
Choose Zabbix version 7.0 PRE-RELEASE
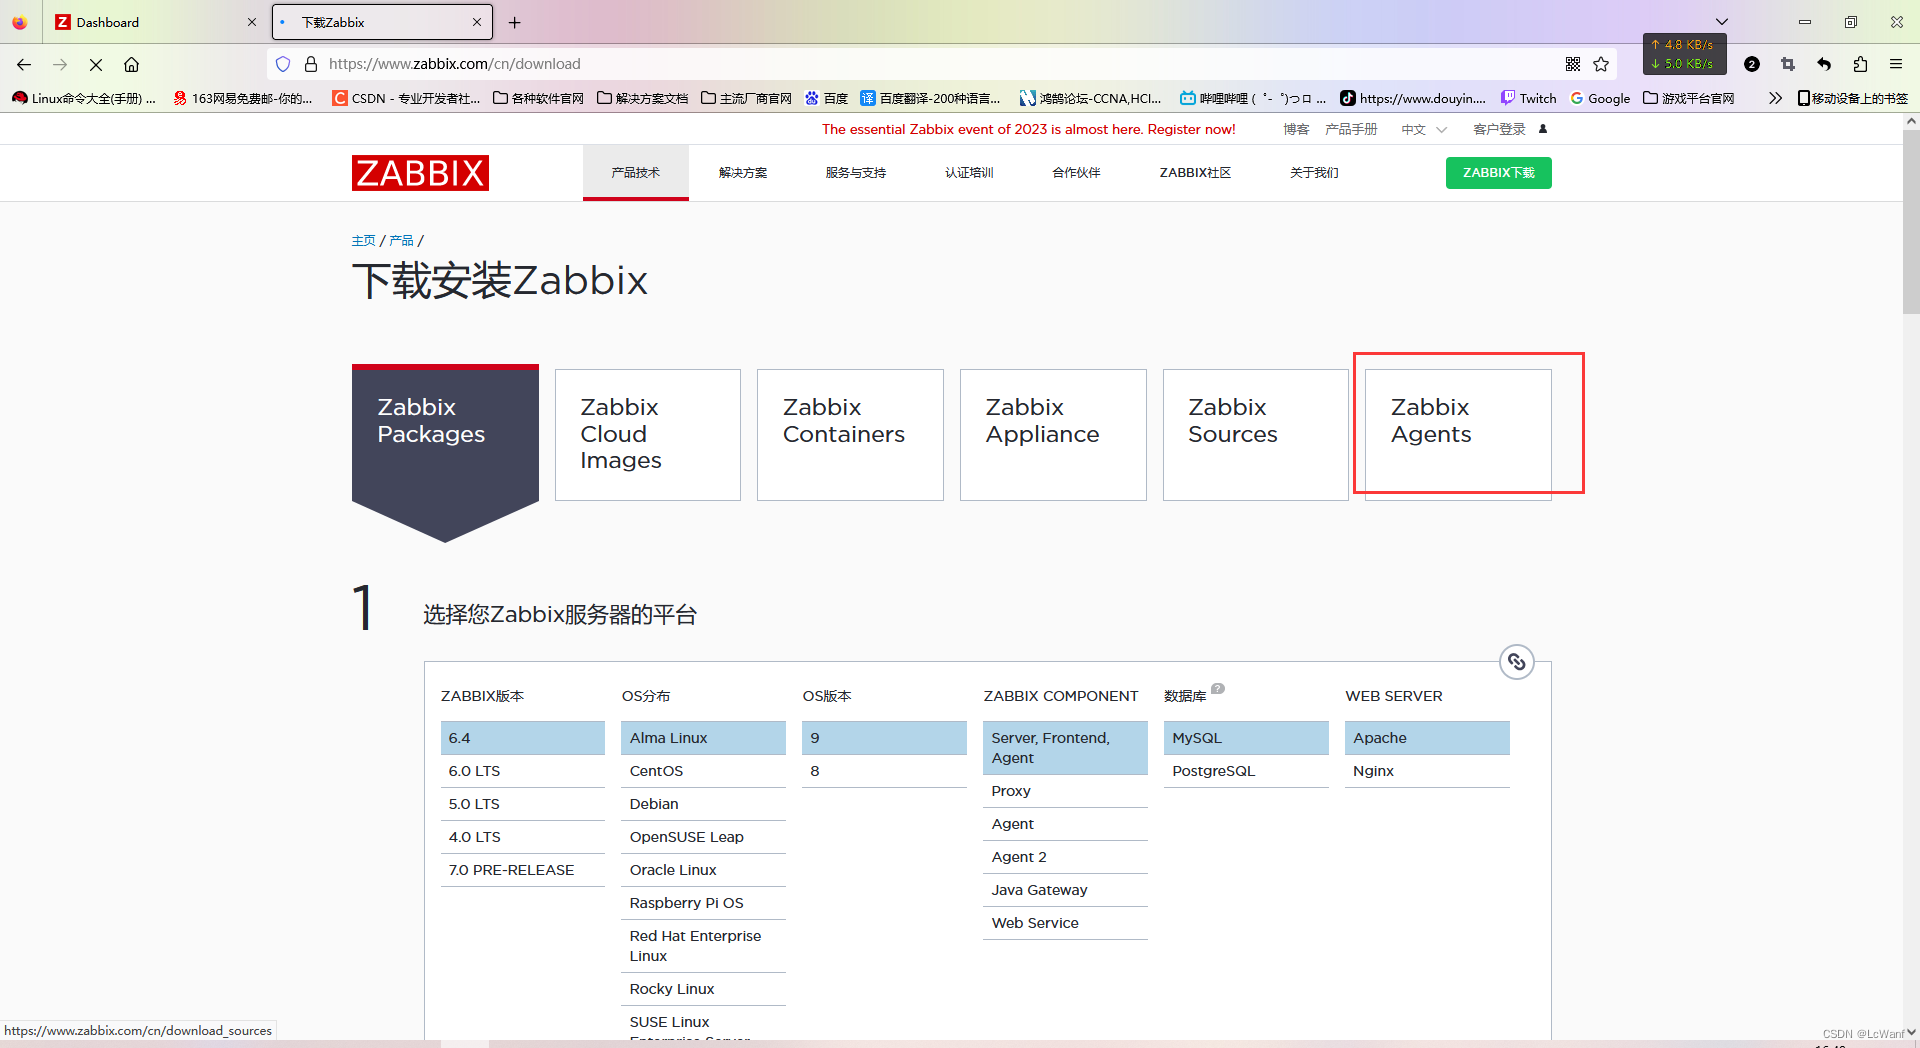pyautogui.click(x=523, y=870)
